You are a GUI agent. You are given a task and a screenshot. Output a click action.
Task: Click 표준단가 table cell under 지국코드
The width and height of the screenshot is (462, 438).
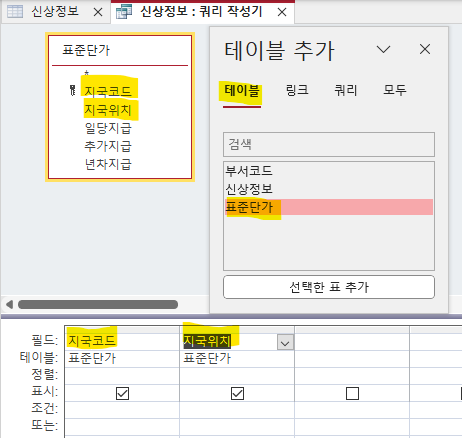coord(122,359)
